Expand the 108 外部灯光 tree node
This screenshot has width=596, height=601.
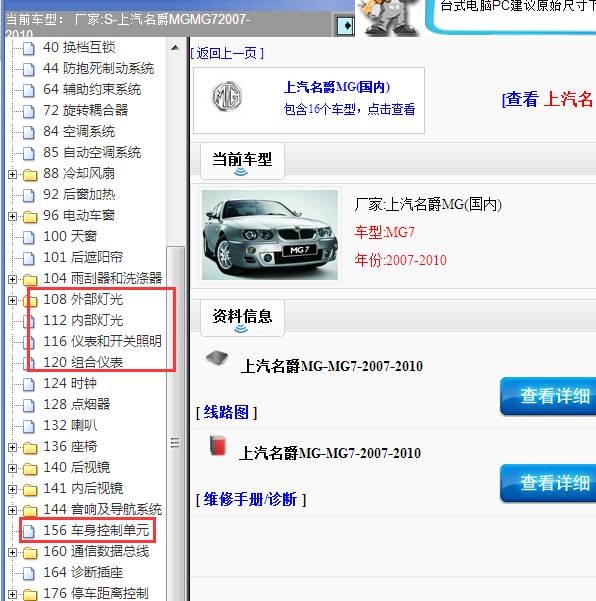coord(12,300)
